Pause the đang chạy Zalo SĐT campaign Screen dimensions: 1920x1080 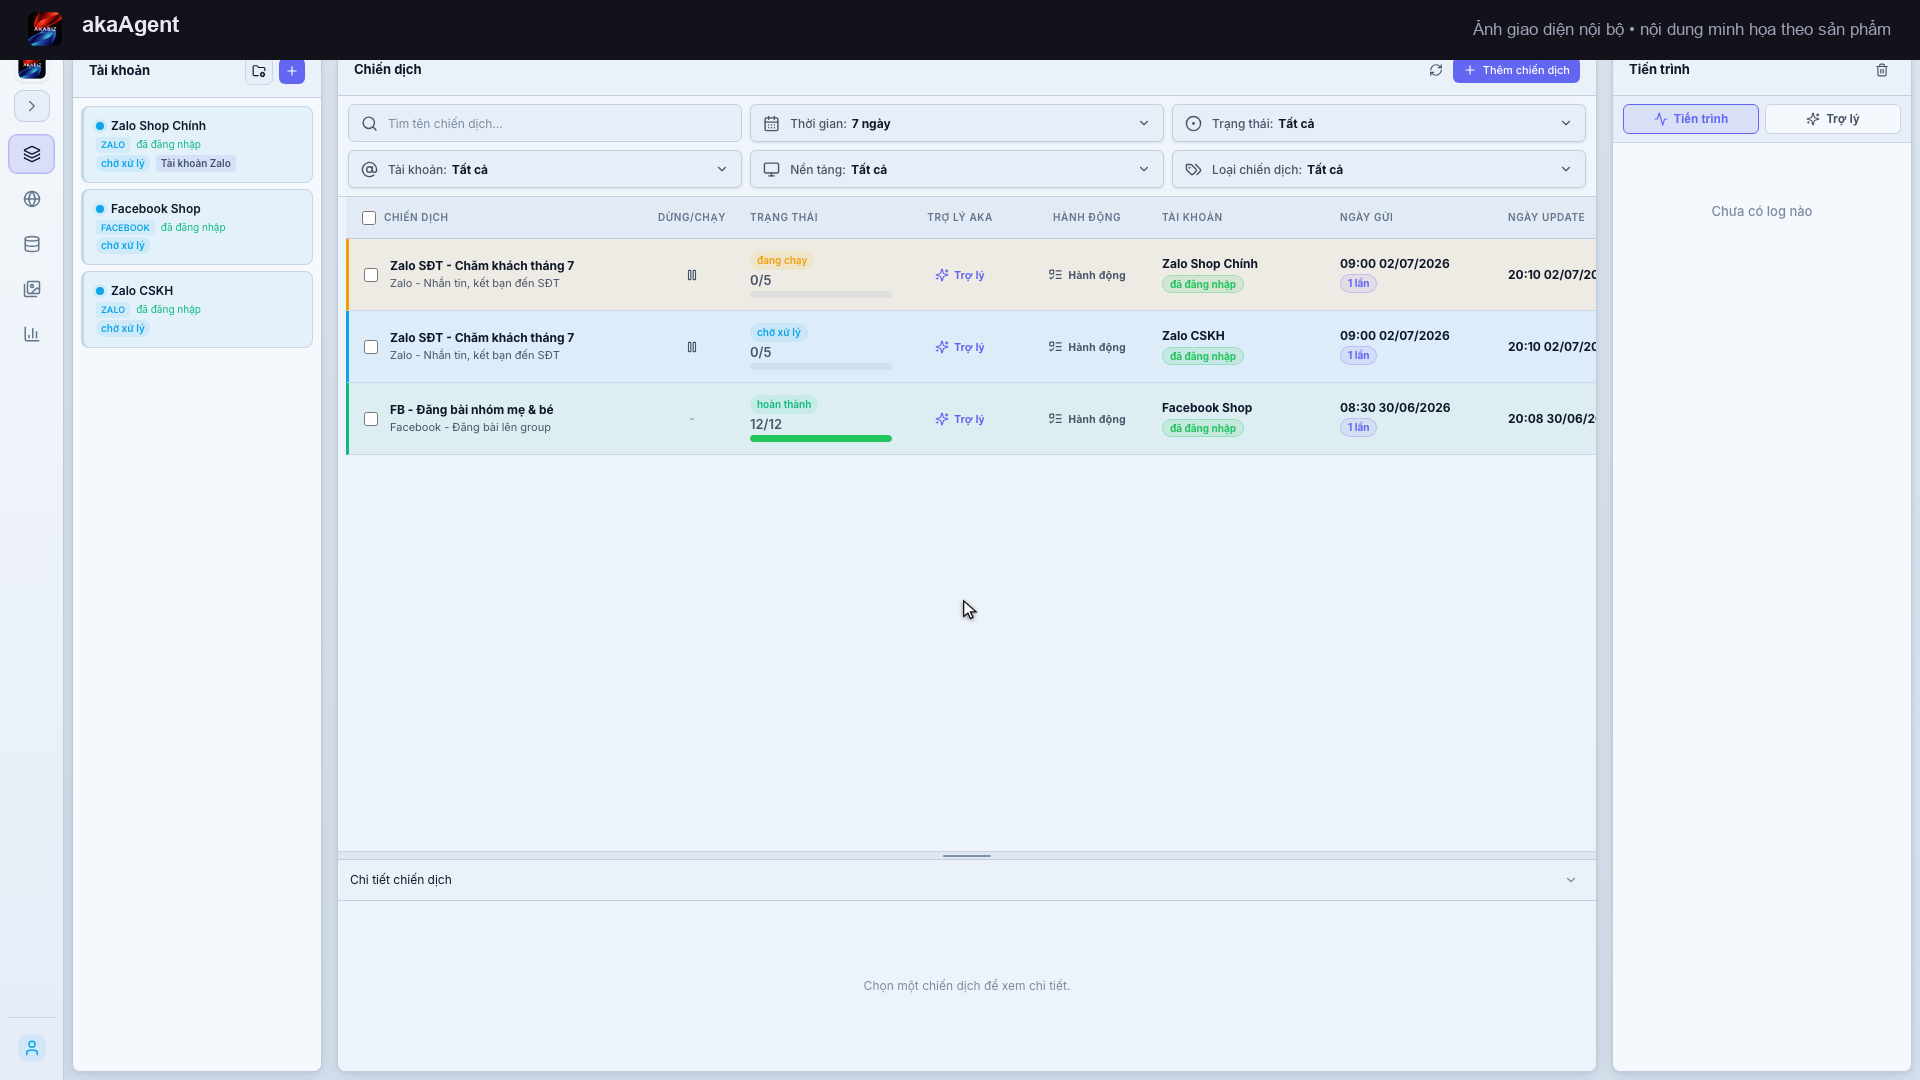click(x=692, y=275)
